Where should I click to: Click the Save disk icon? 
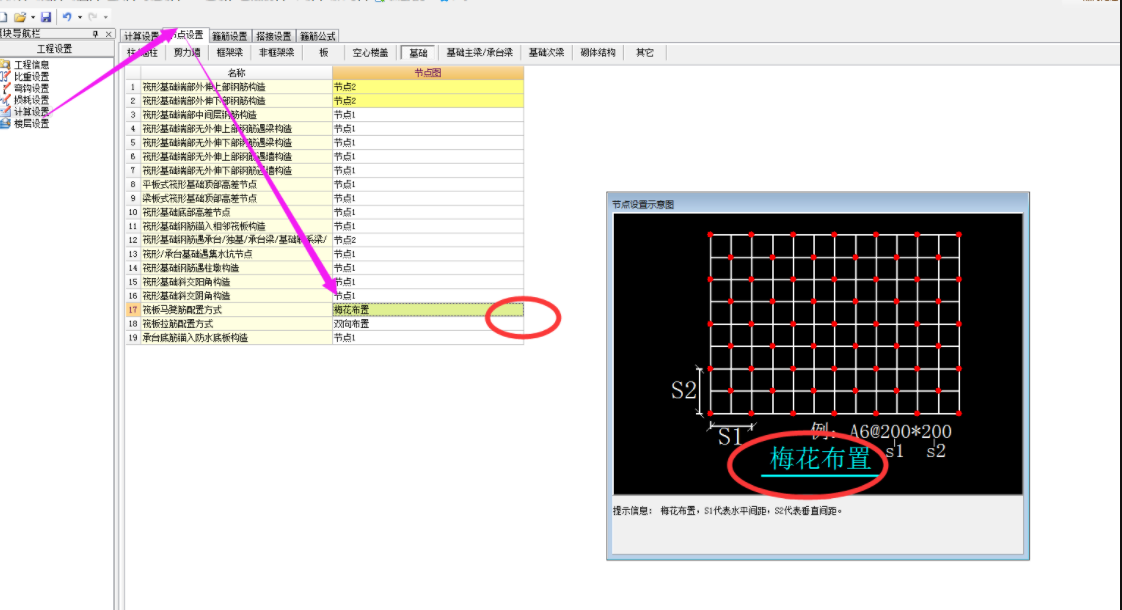[x=46, y=16]
